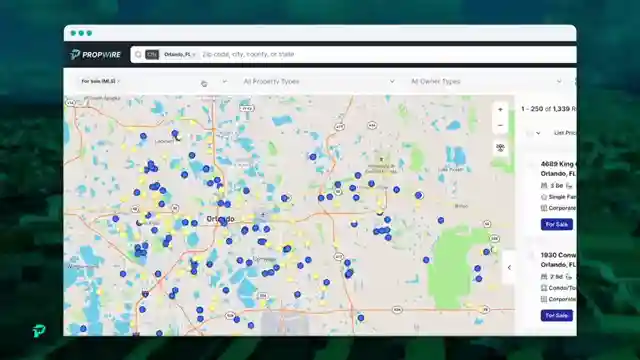The height and width of the screenshot is (360, 640).
Task: Click property type icon beside Condo/To
Action: [544, 288]
